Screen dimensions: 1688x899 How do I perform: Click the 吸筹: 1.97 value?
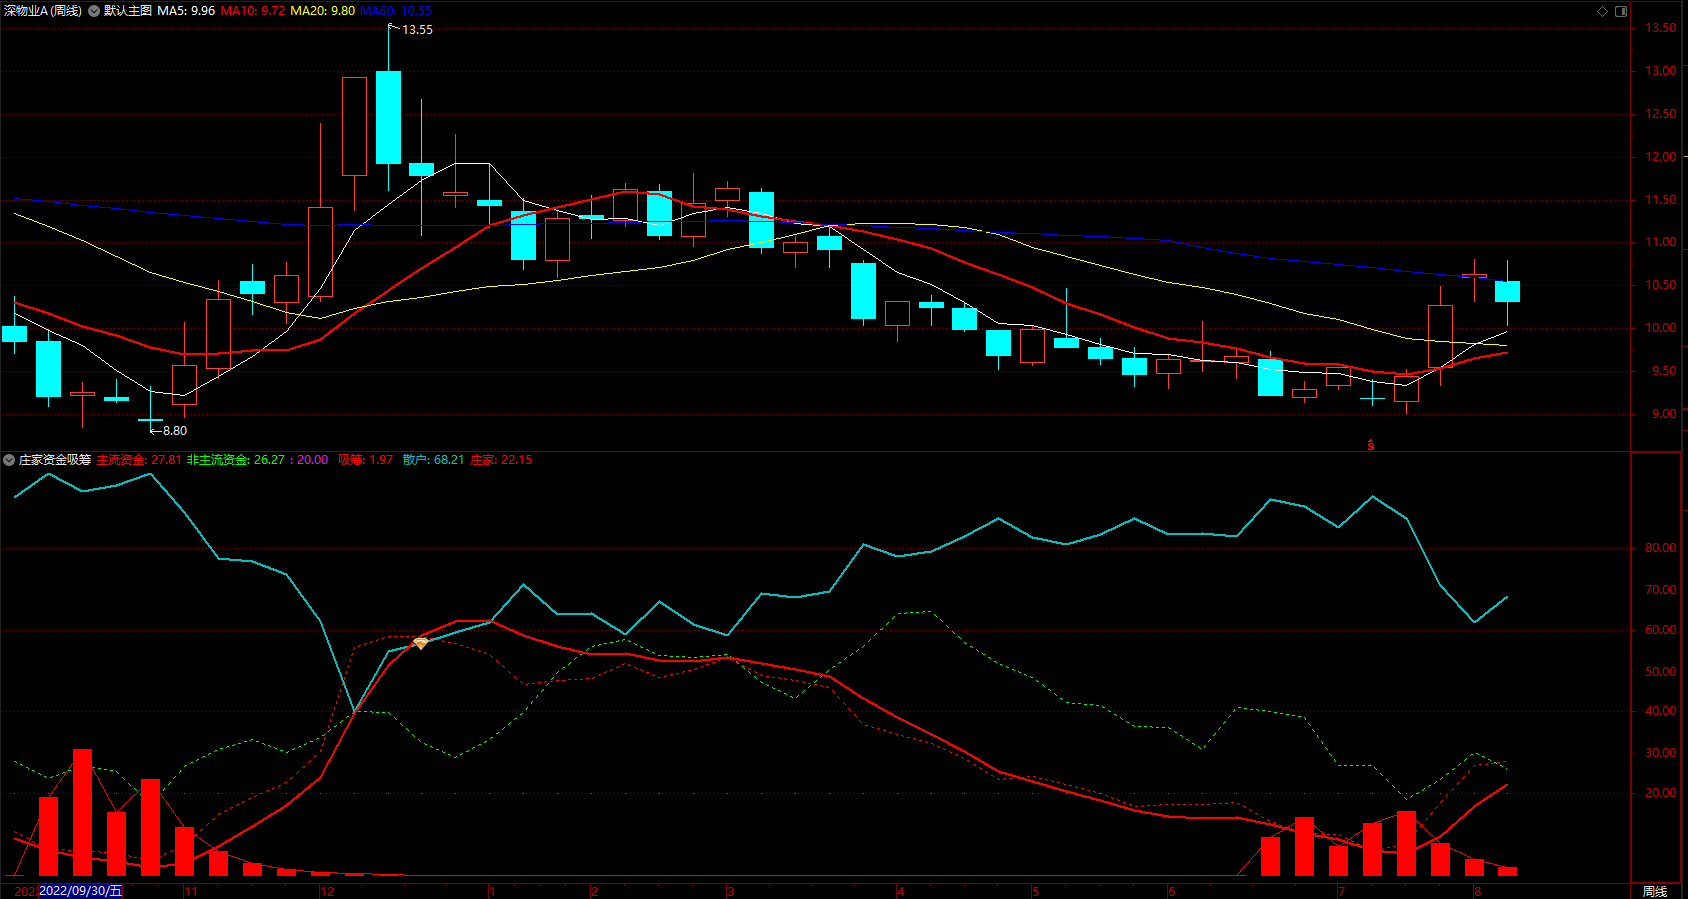click(x=365, y=460)
